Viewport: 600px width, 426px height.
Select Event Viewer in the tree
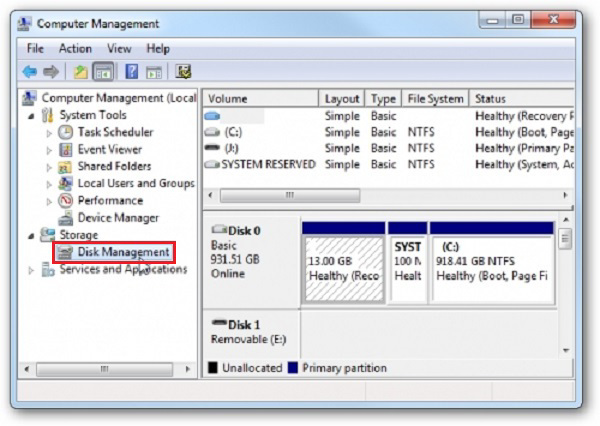tap(109, 149)
